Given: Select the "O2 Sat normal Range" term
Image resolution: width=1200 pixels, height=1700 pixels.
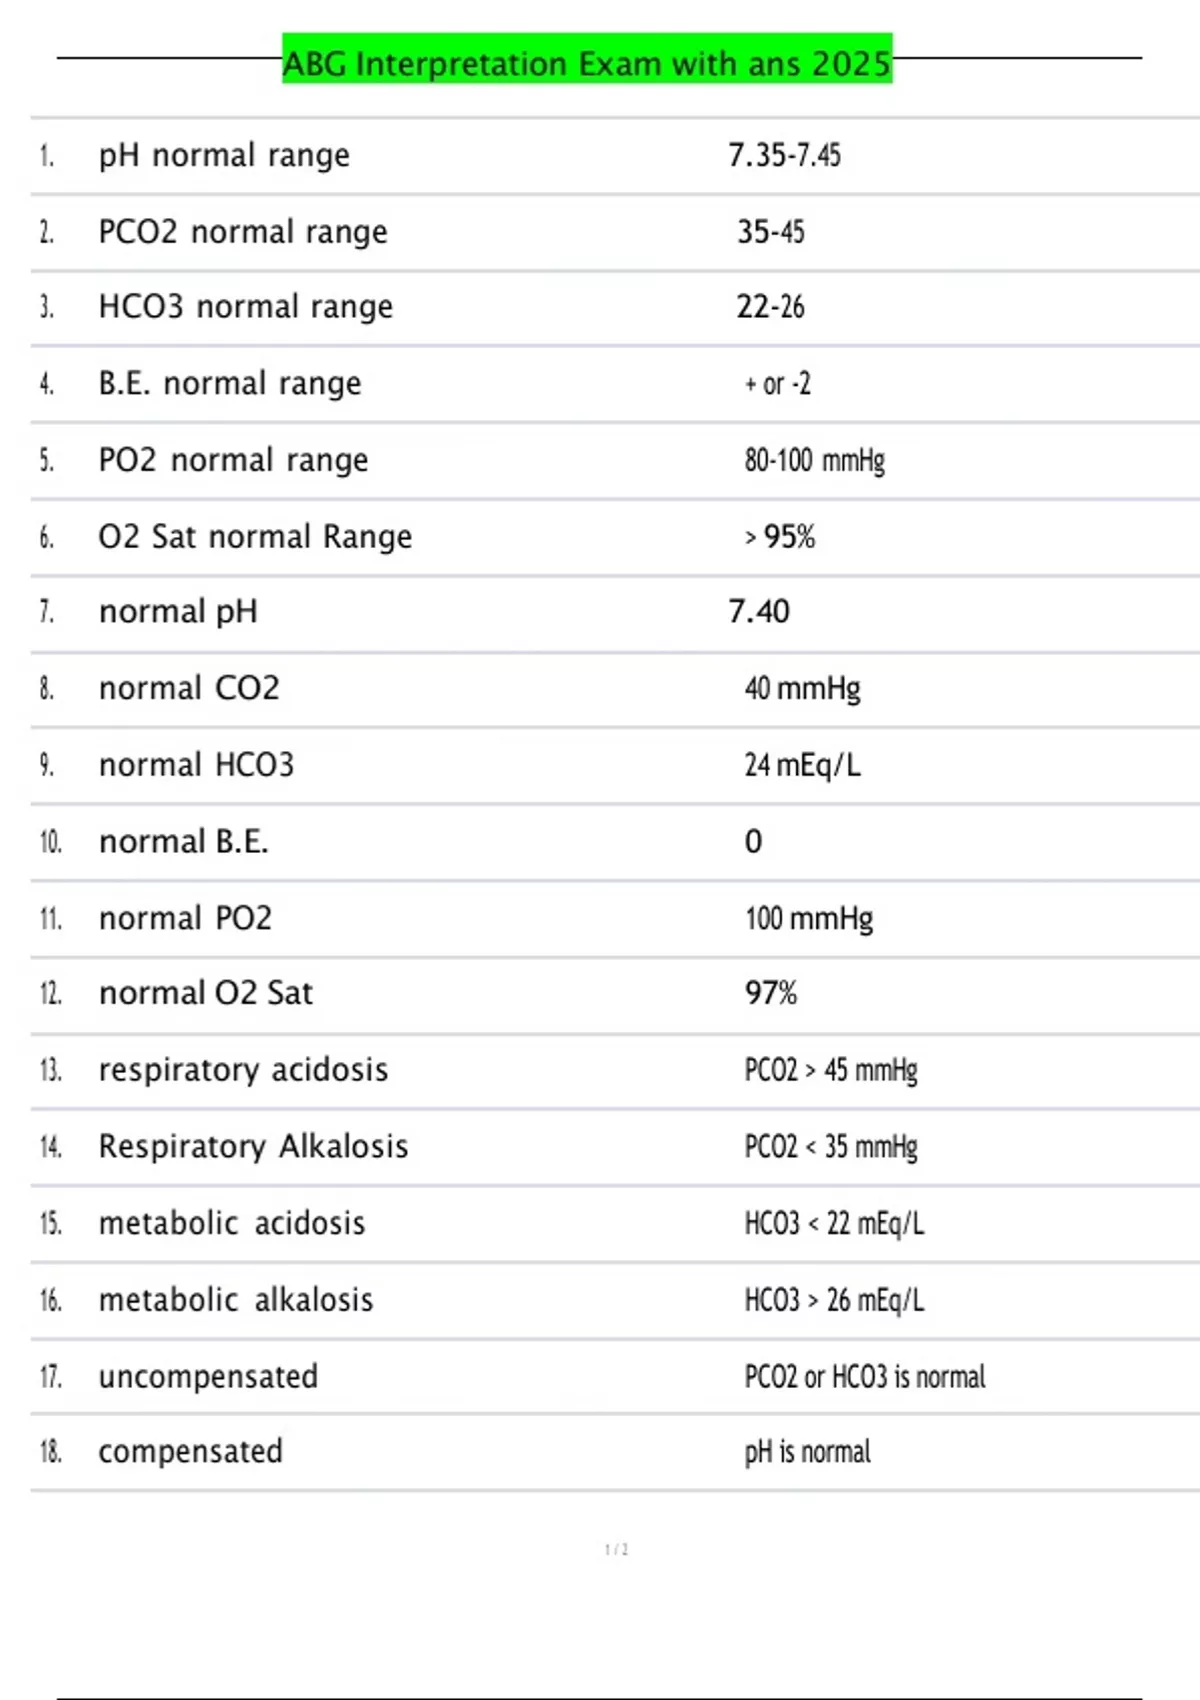Looking at the screenshot, I should tap(255, 537).
